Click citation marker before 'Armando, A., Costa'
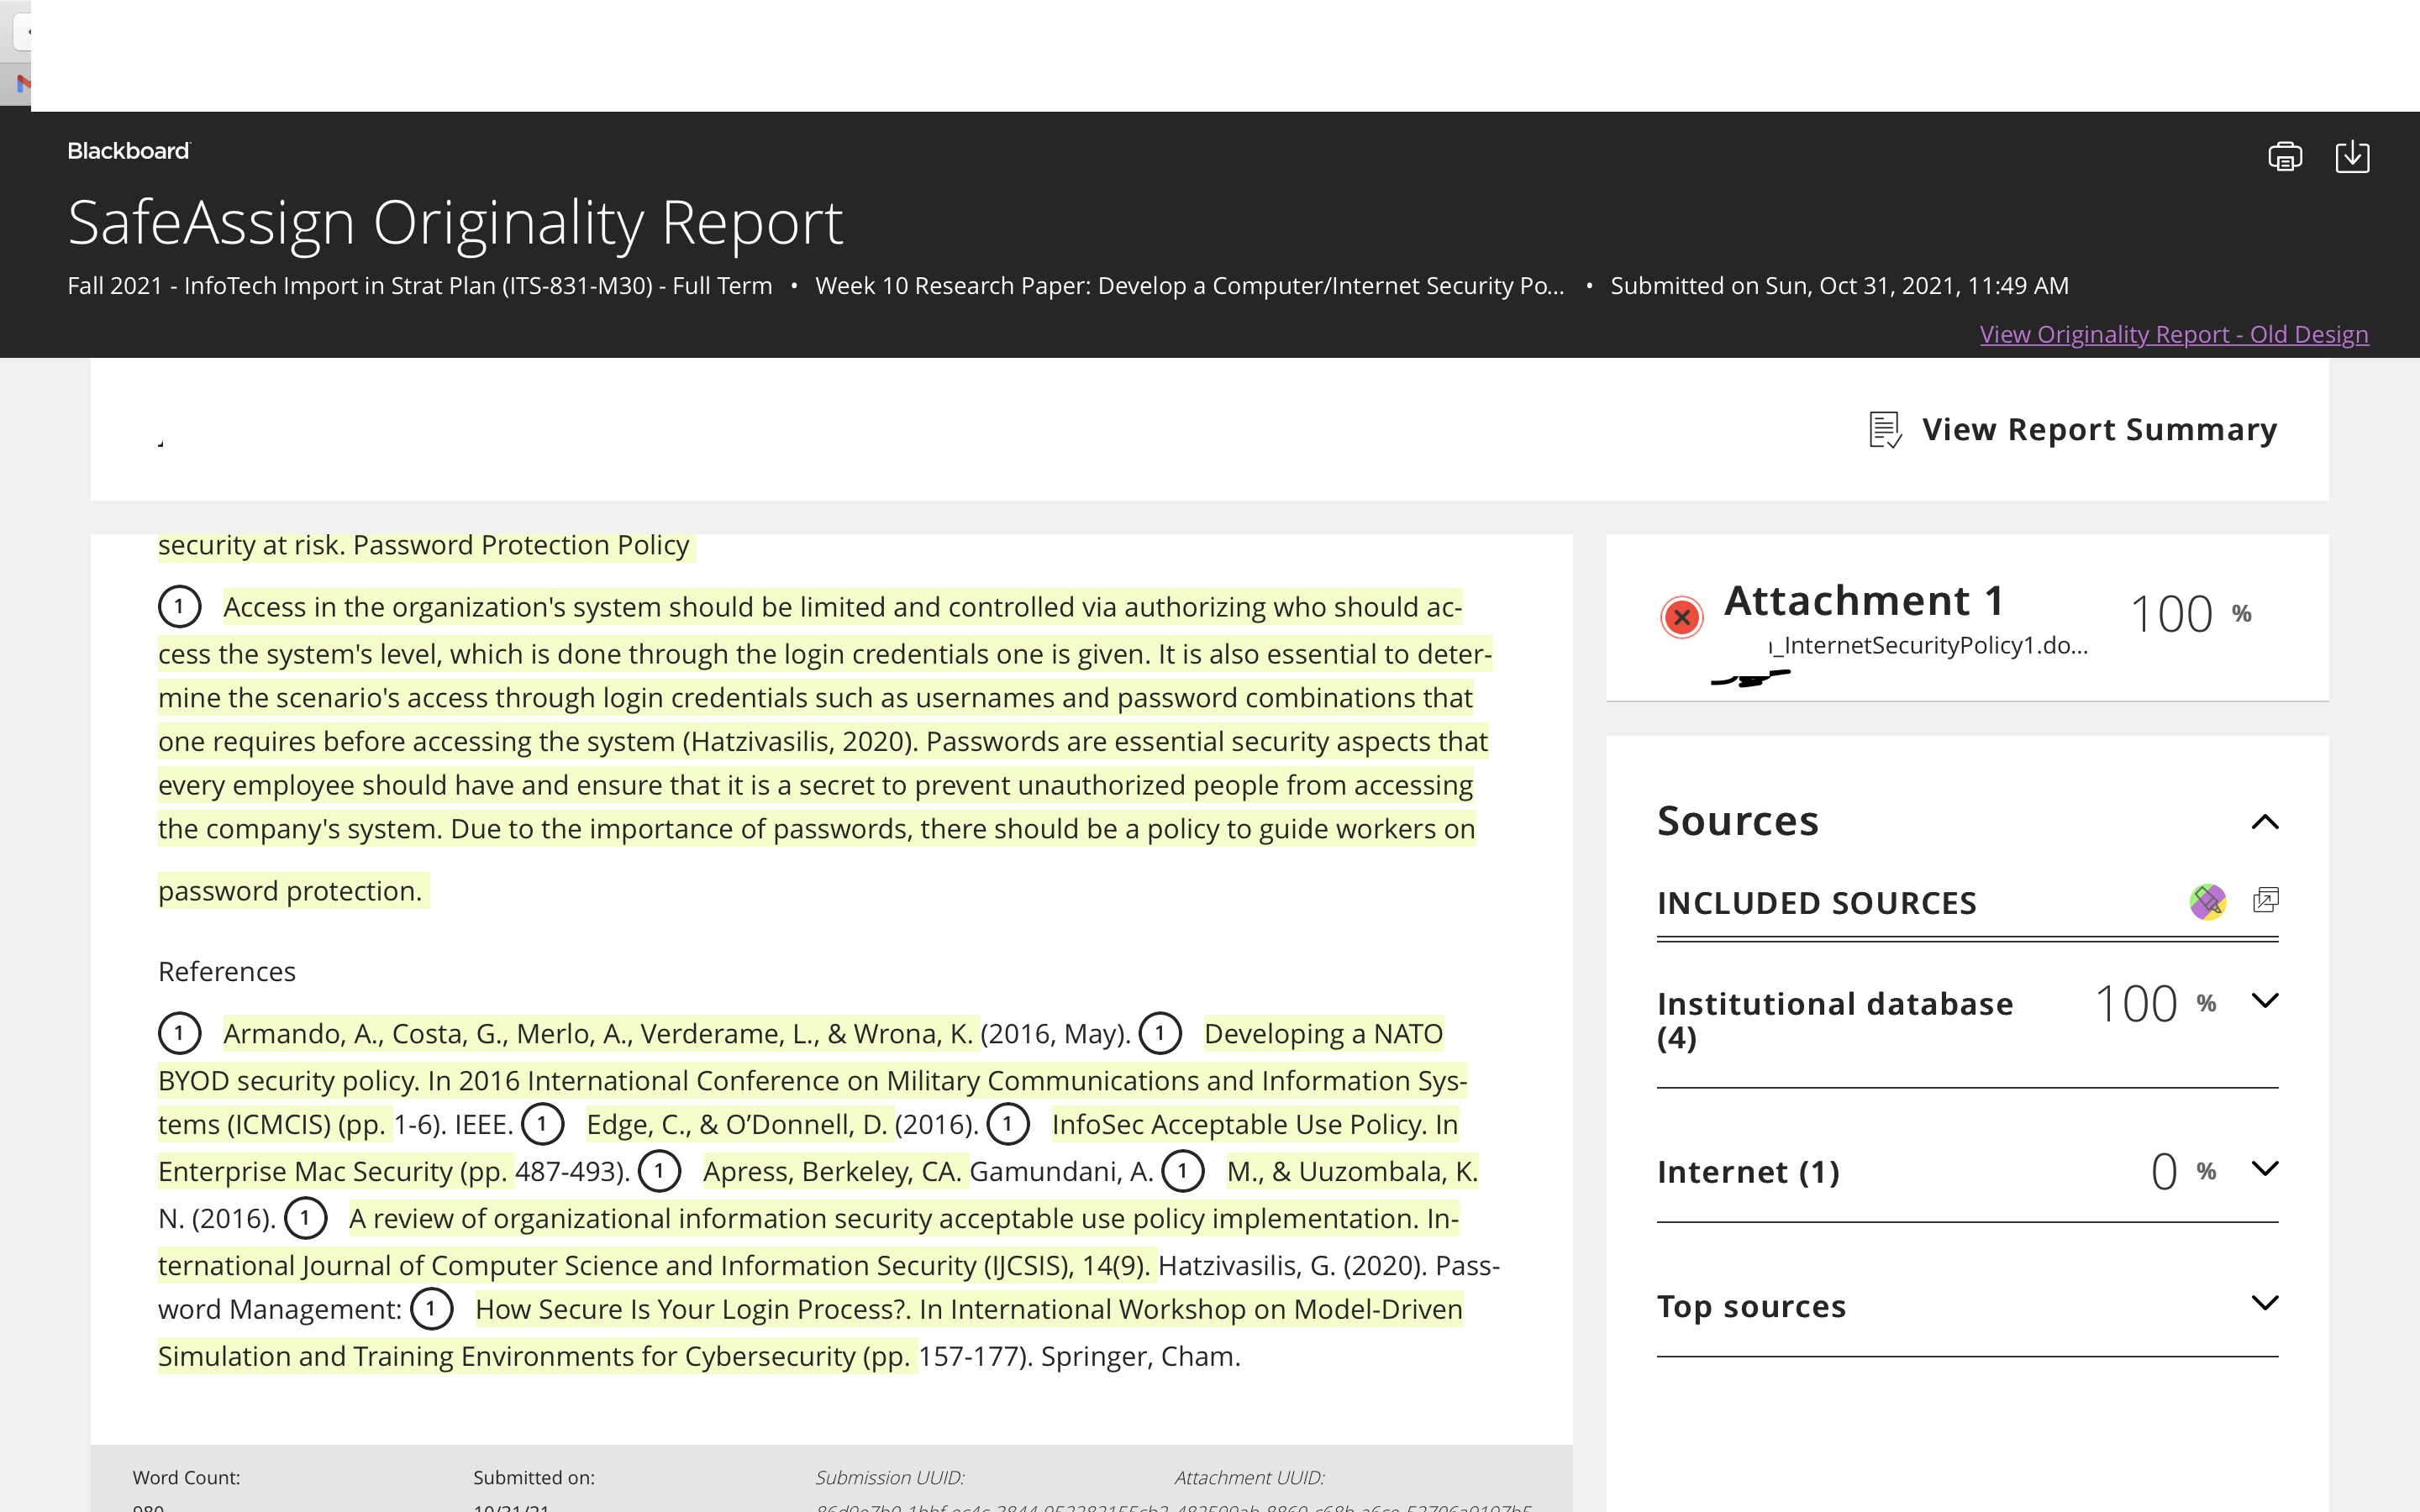This screenshot has width=2420, height=1512. coord(180,1033)
